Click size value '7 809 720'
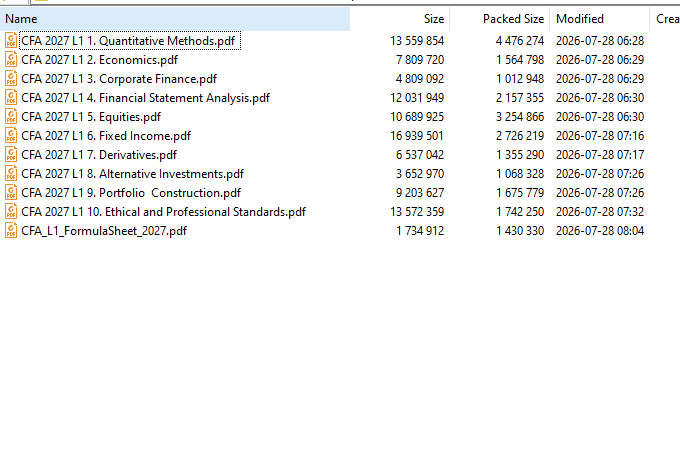Screen dimensions: 680x458 pyautogui.click(x=420, y=60)
